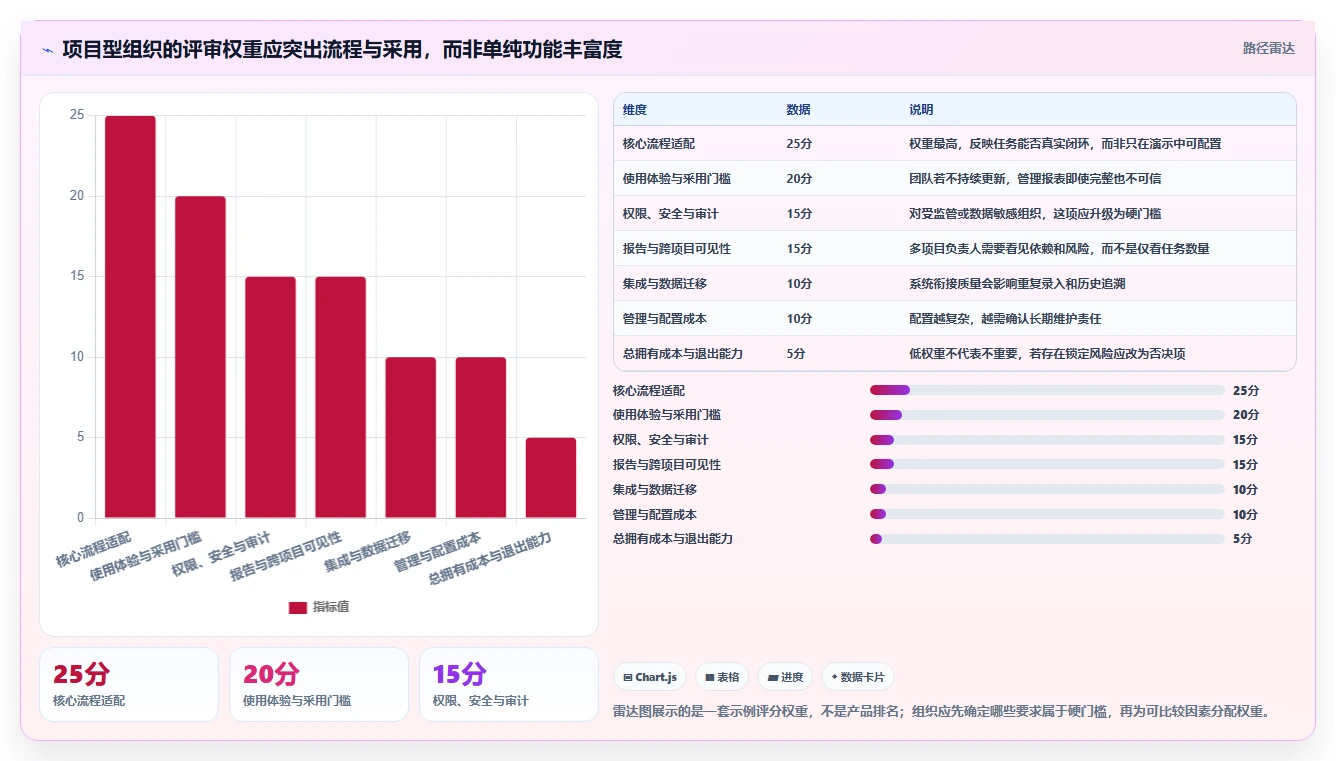Click the 总拥有成本与退出能力 progress bar
Screen dimensions: 1336x761
1047,539
